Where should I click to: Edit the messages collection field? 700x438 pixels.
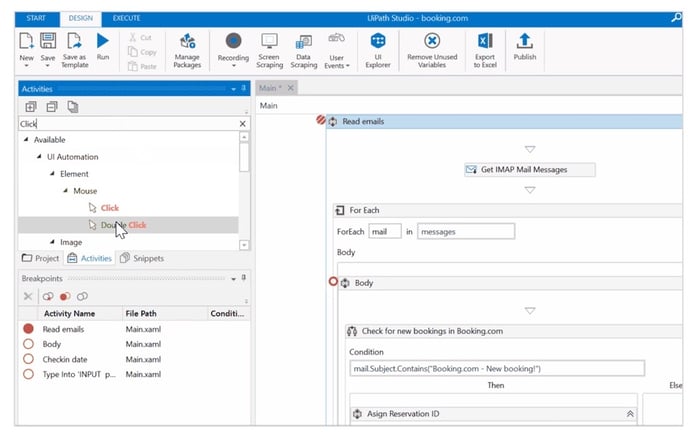tap(466, 232)
